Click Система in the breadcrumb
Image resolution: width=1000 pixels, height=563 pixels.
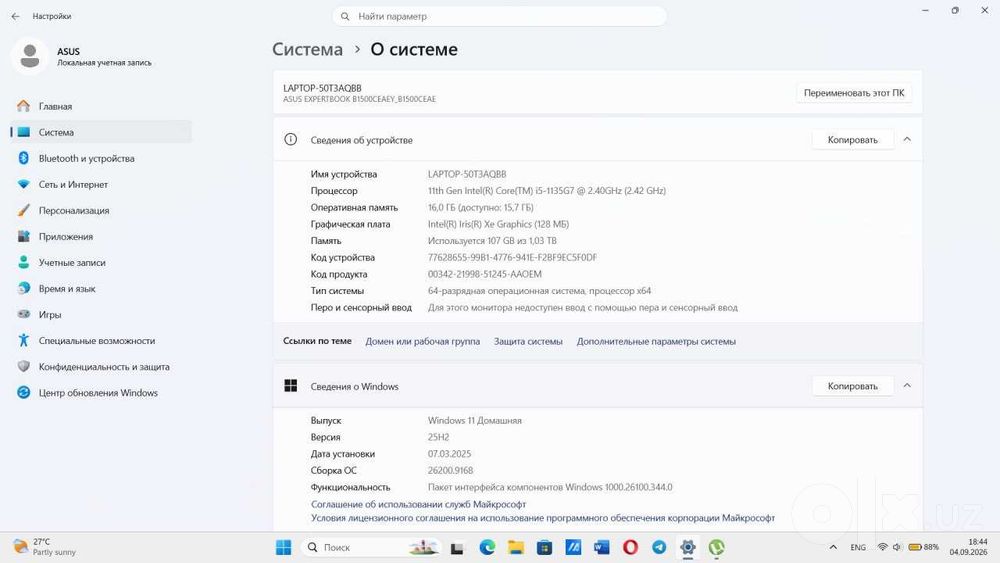[307, 49]
